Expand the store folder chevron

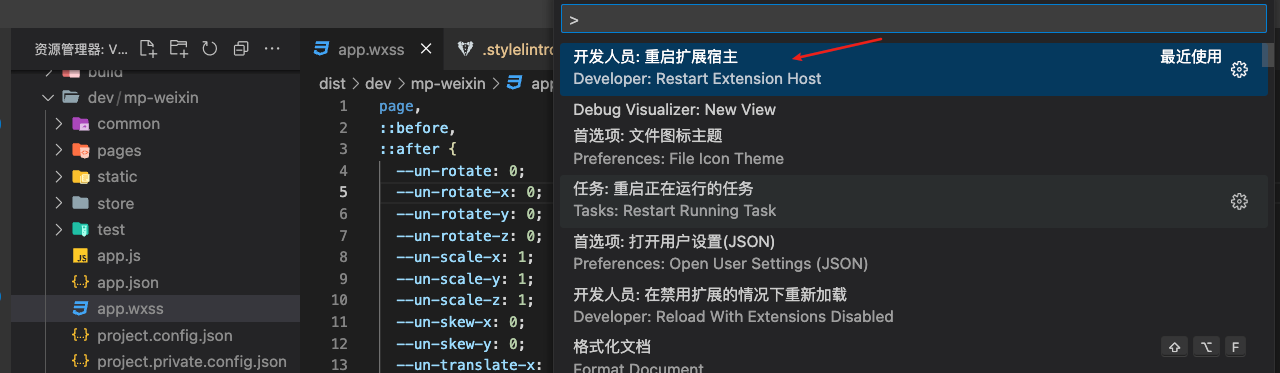click(x=59, y=203)
